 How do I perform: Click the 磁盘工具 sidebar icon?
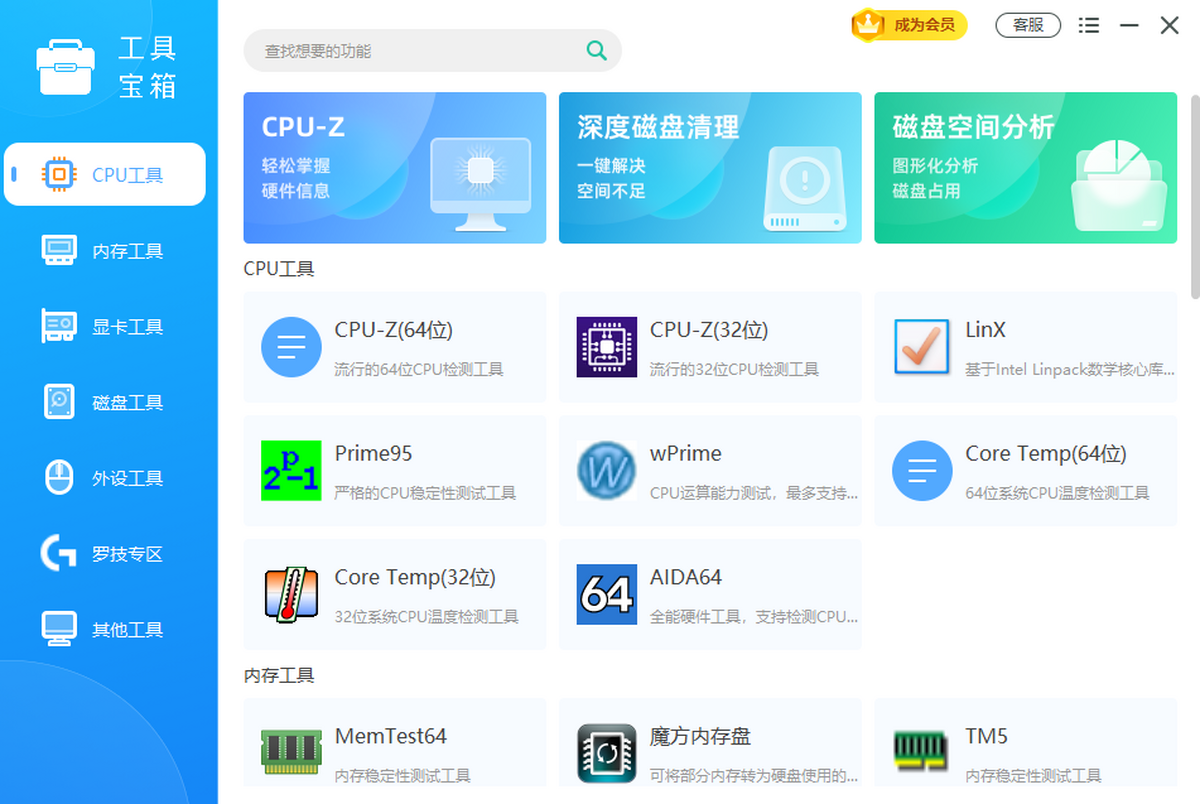(x=59, y=402)
